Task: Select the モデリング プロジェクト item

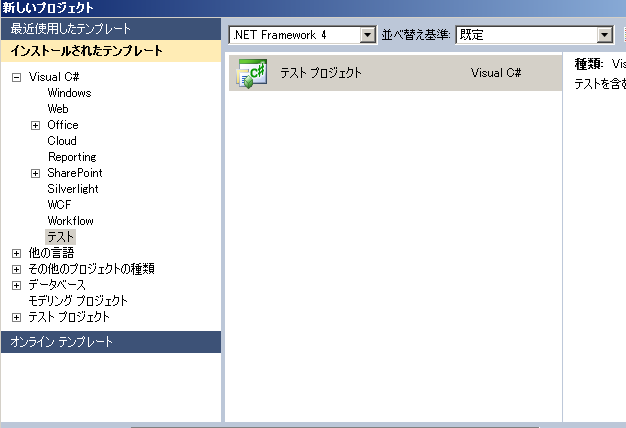Action: [x=78, y=301]
